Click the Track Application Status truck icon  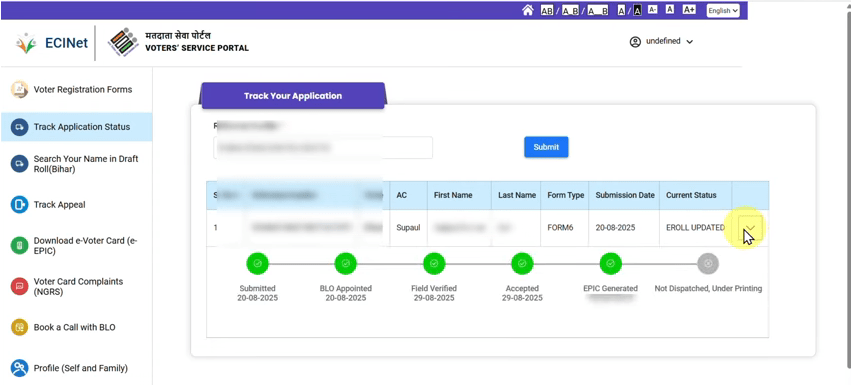pyautogui.click(x=20, y=127)
